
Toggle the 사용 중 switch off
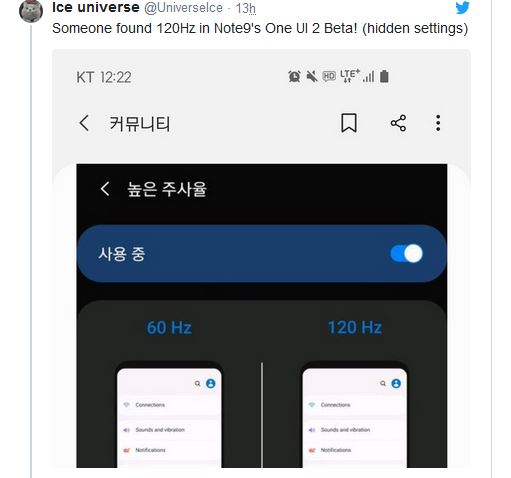[x=406, y=254]
